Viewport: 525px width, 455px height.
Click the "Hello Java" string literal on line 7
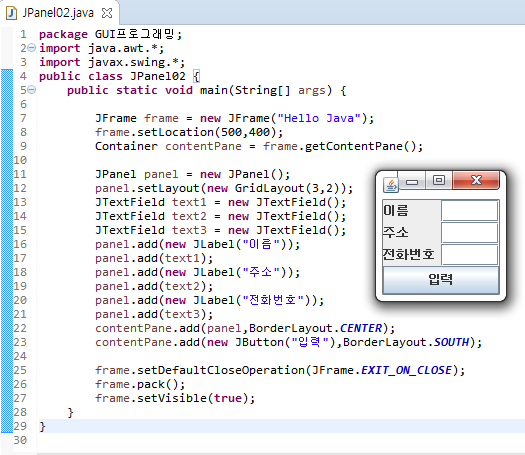[319, 118]
